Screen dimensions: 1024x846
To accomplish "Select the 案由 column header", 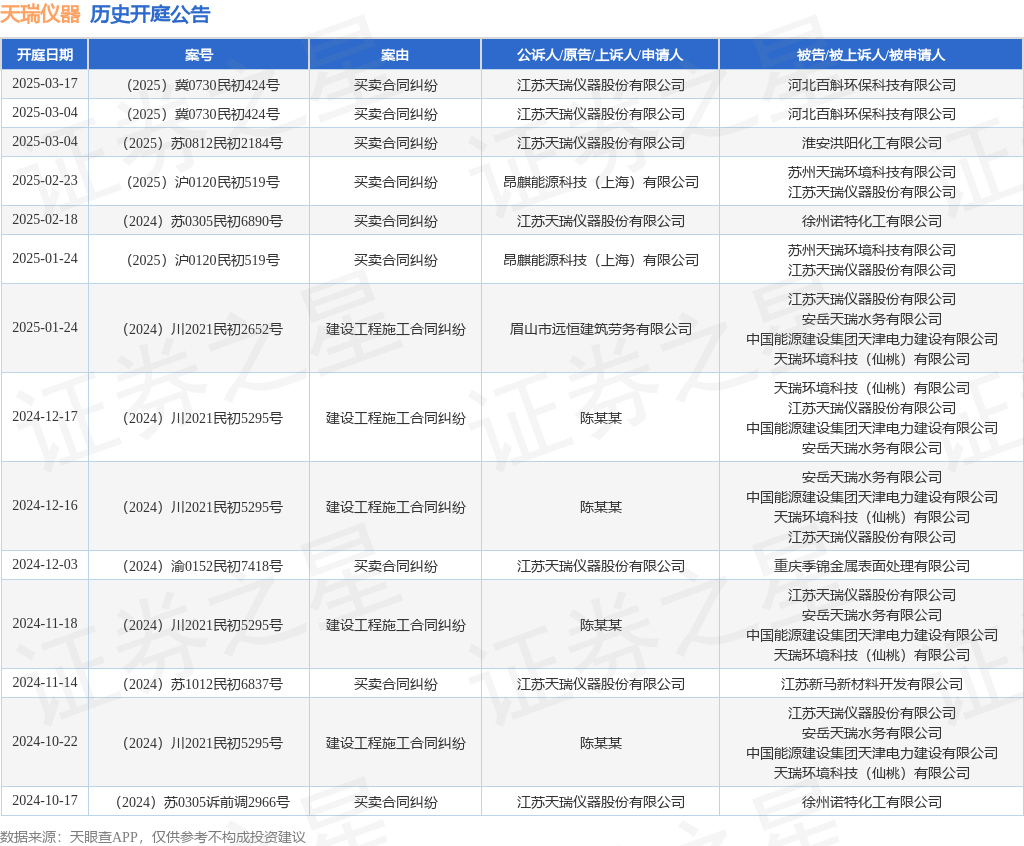I will (395, 55).
